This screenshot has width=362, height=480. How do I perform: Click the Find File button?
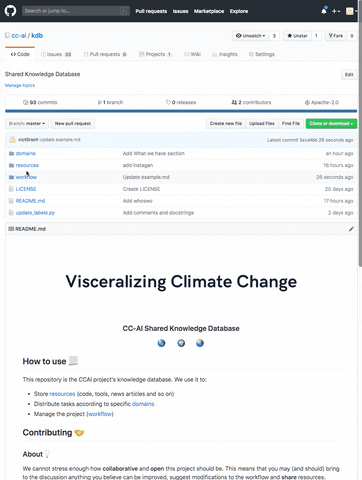(x=291, y=123)
